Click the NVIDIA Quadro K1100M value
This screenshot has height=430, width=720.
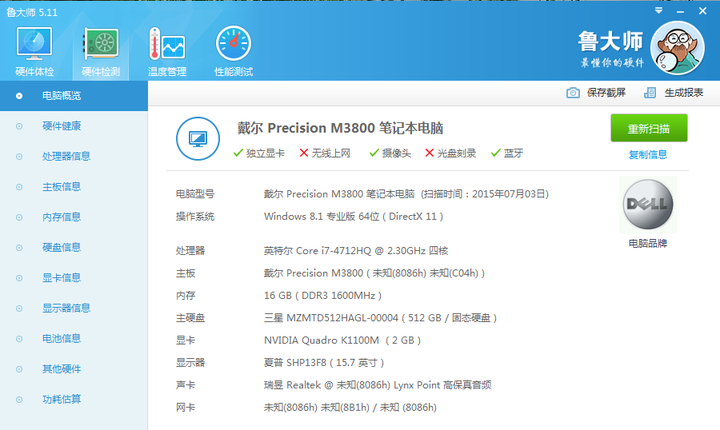343,340
